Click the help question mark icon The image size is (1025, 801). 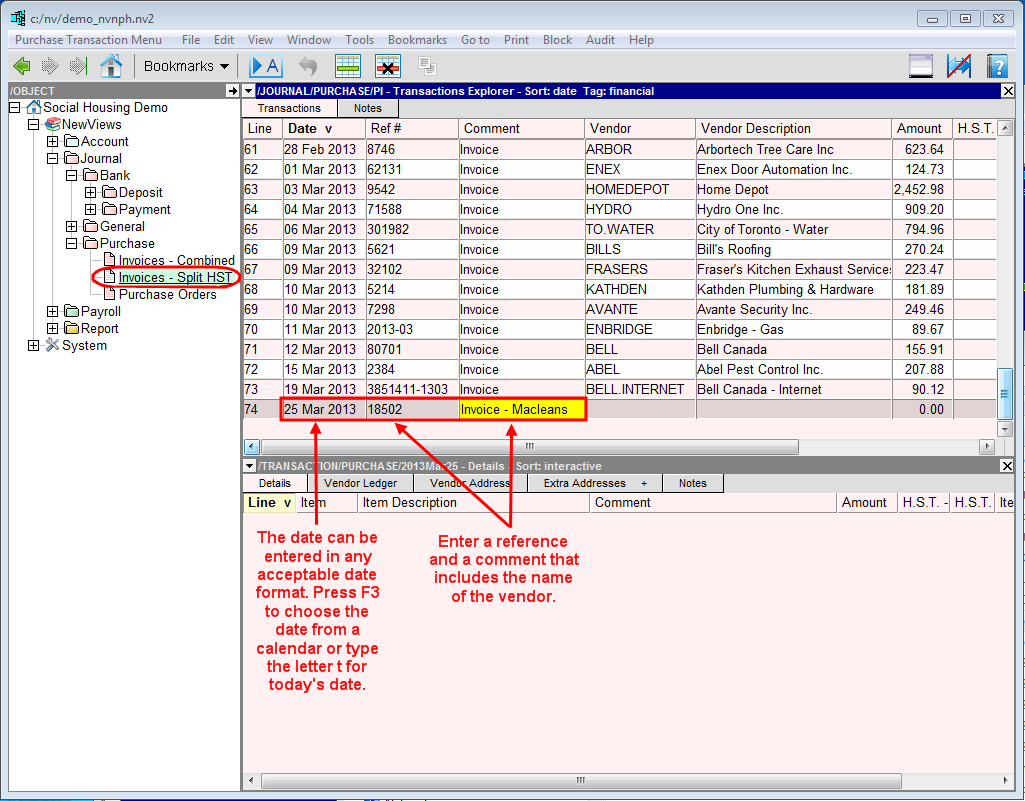tap(997, 66)
